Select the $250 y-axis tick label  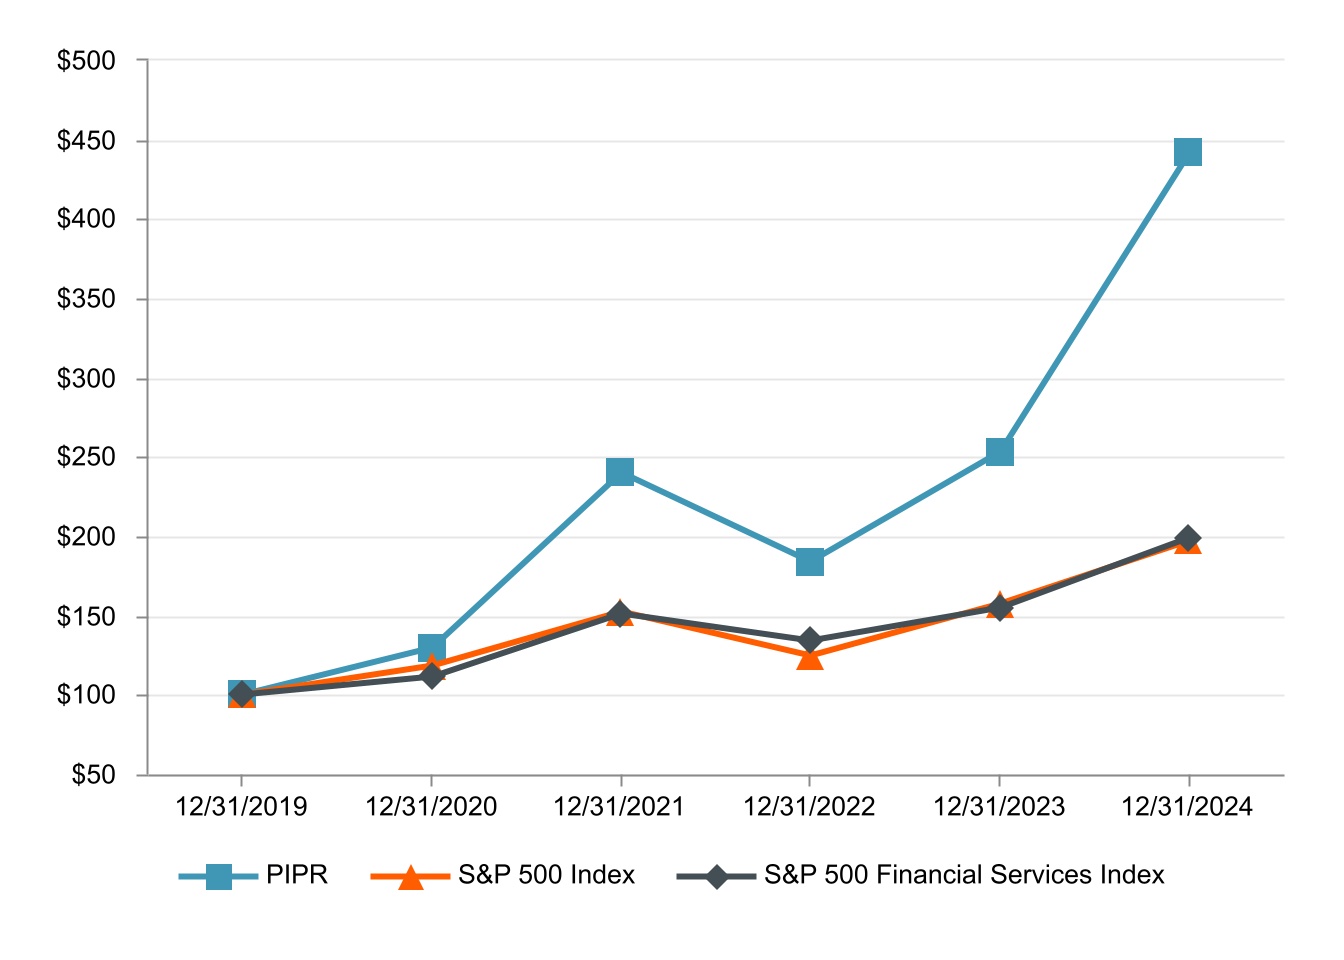point(86,458)
